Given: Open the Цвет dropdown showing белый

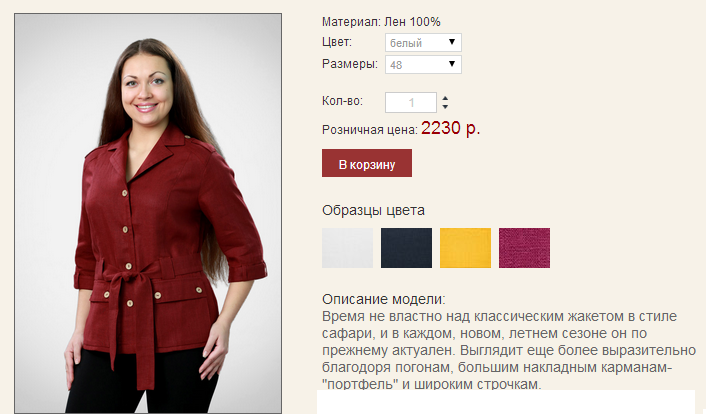Looking at the screenshot, I should [x=423, y=43].
